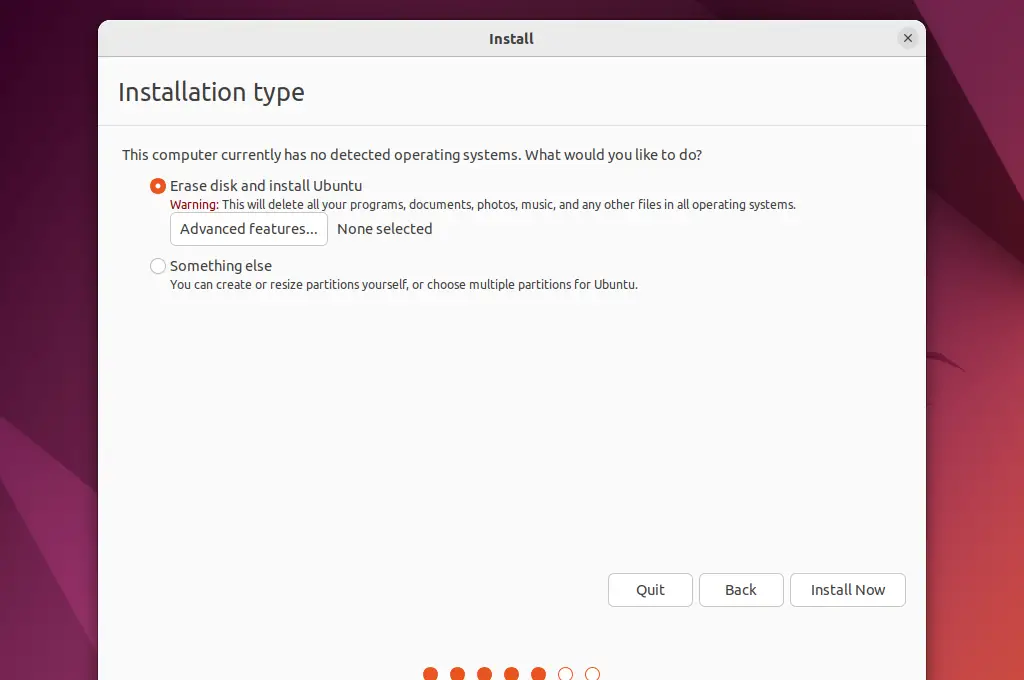Click the 'None selected' status text

pos(385,229)
